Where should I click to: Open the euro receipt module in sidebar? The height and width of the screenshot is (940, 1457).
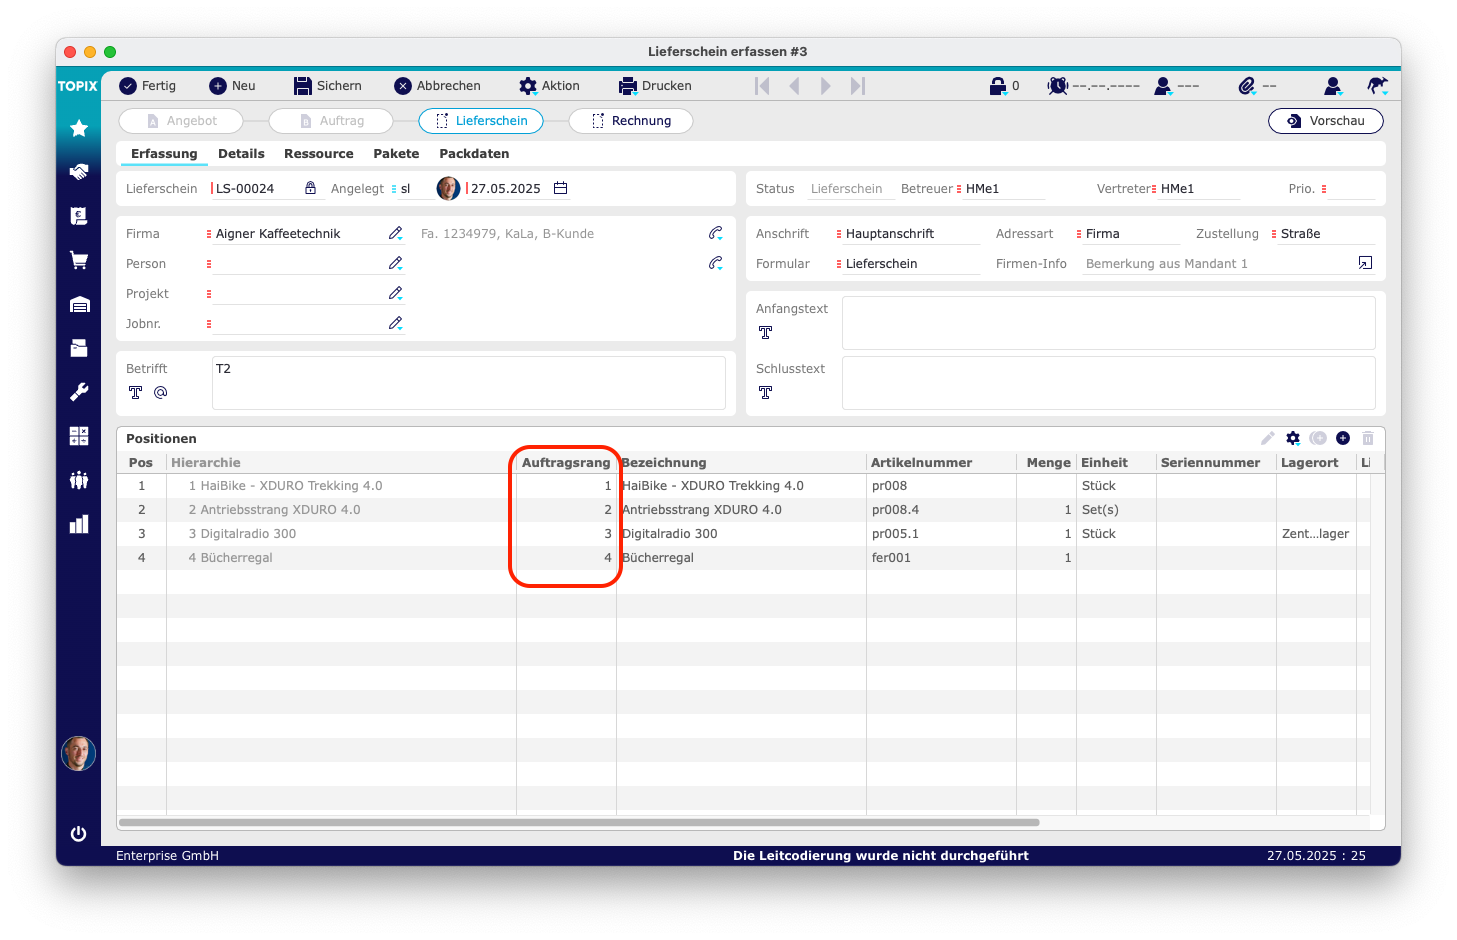pyautogui.click(x=79, y=216)
